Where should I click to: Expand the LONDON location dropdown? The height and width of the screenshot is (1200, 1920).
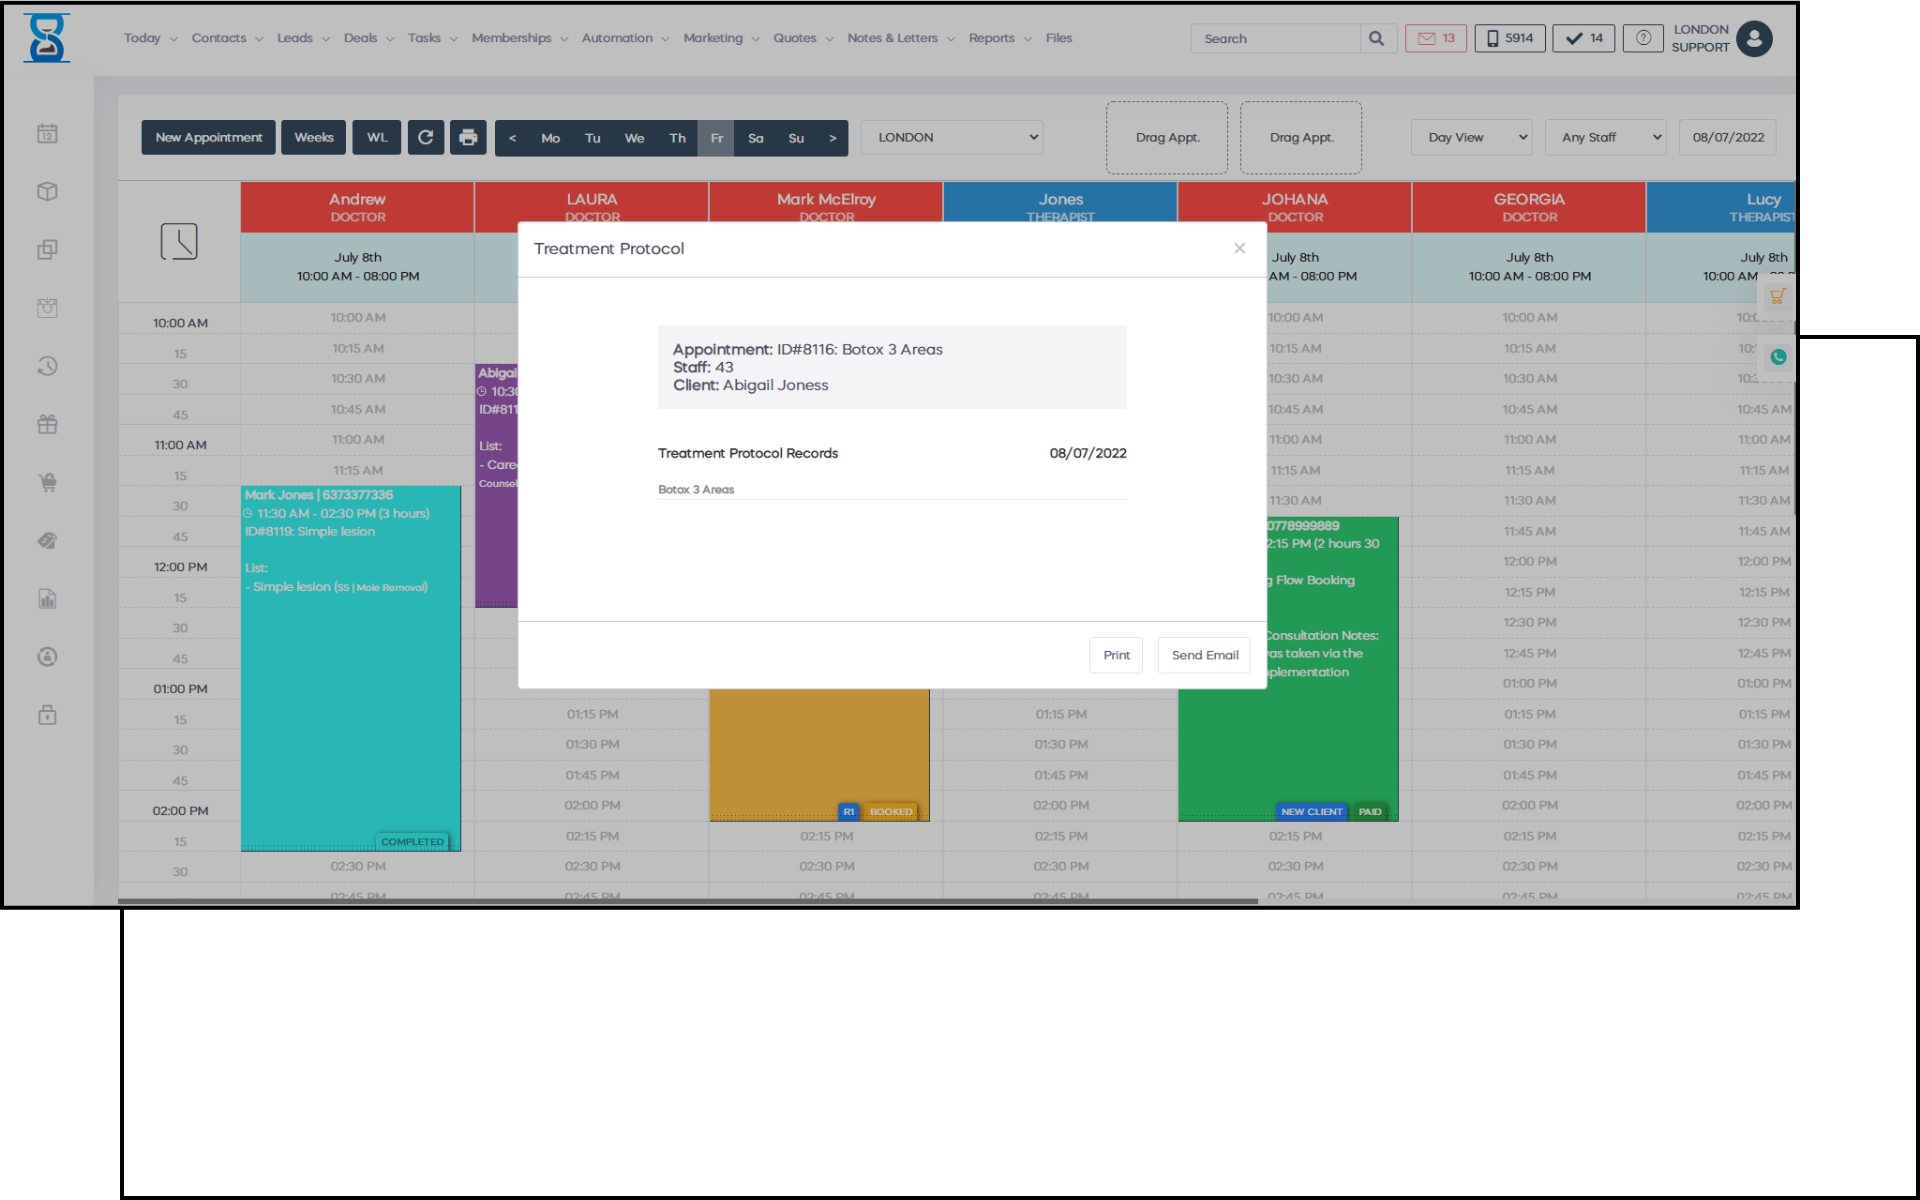pyautogui.click(x=951, y=138)
